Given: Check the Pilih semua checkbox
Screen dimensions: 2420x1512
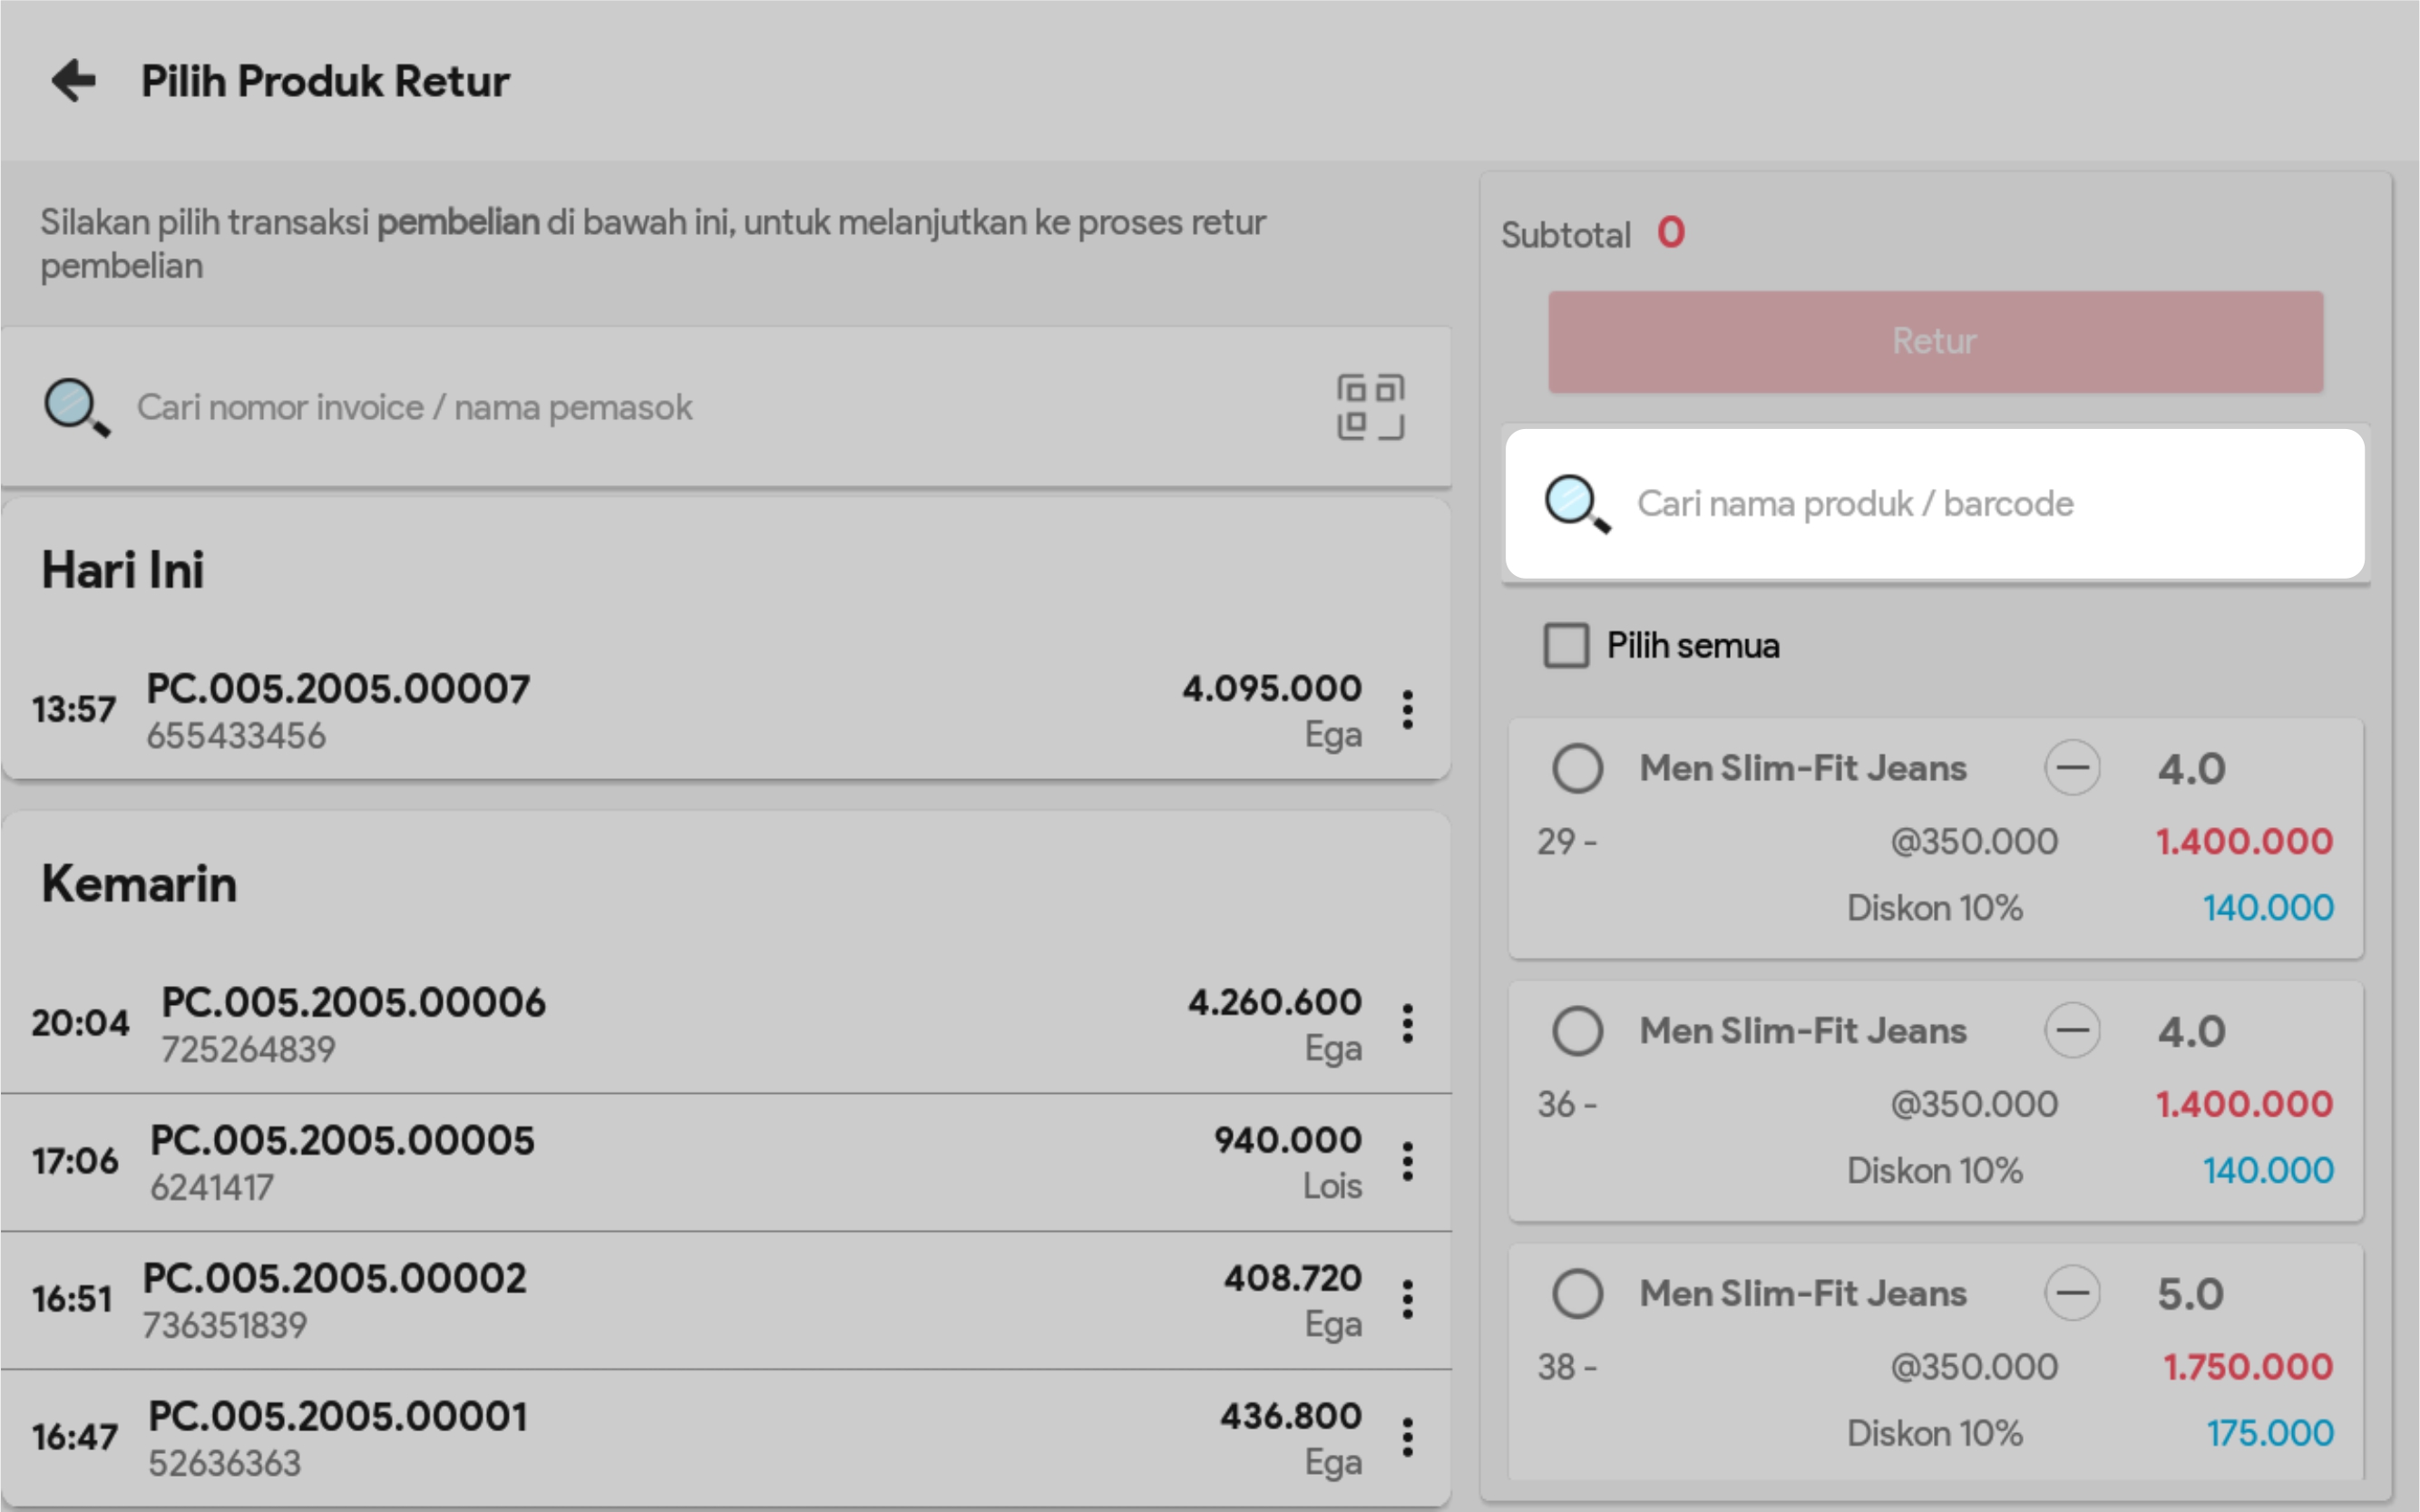Looking at the screenshot, I should click(x=1565, y=645).
